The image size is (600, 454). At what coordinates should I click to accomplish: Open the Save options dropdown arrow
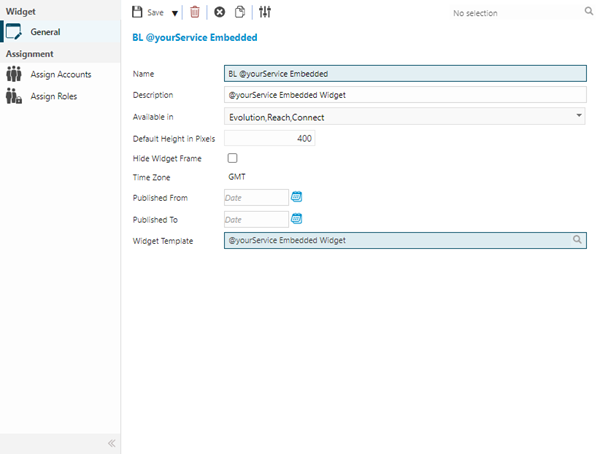[x=175, y=13]
